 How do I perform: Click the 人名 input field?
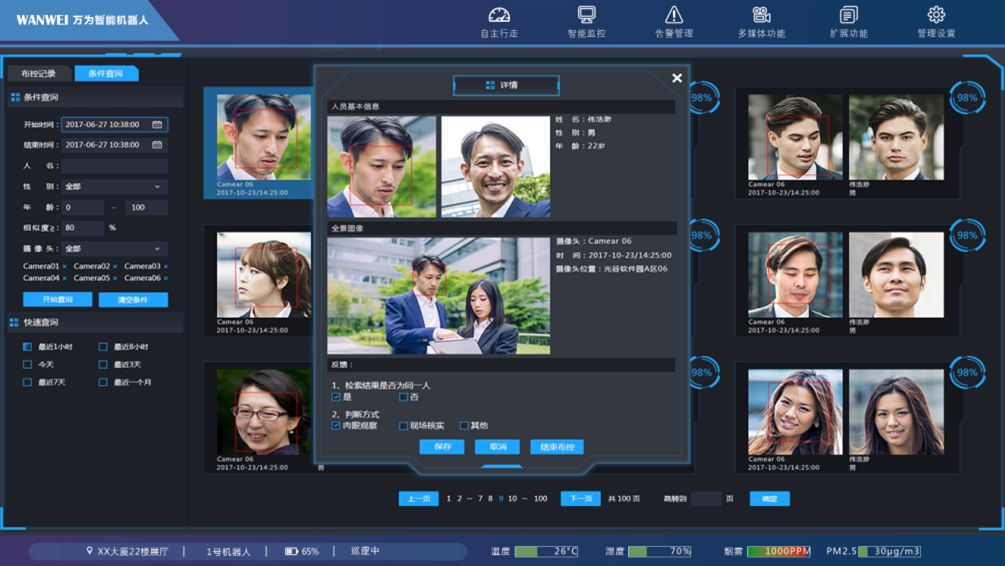[114, 166]
